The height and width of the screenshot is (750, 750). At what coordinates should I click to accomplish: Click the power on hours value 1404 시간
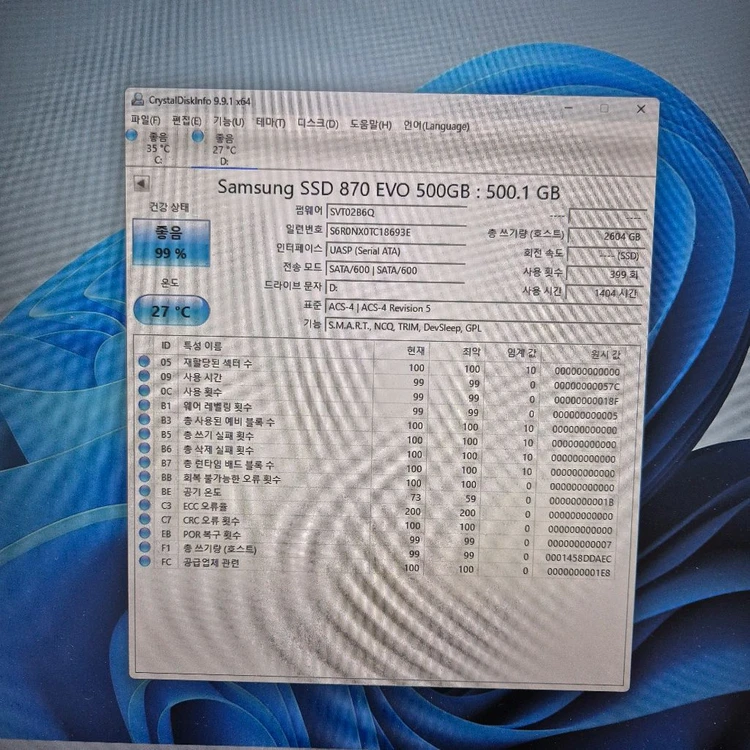604,293
